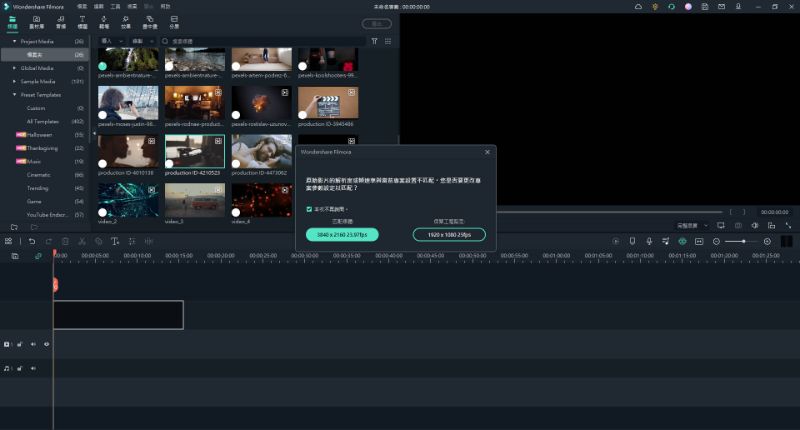Viewport: 800px width, 430px height.
Task: Open the Audio tab with music note
Action: (x=61, y=22)
